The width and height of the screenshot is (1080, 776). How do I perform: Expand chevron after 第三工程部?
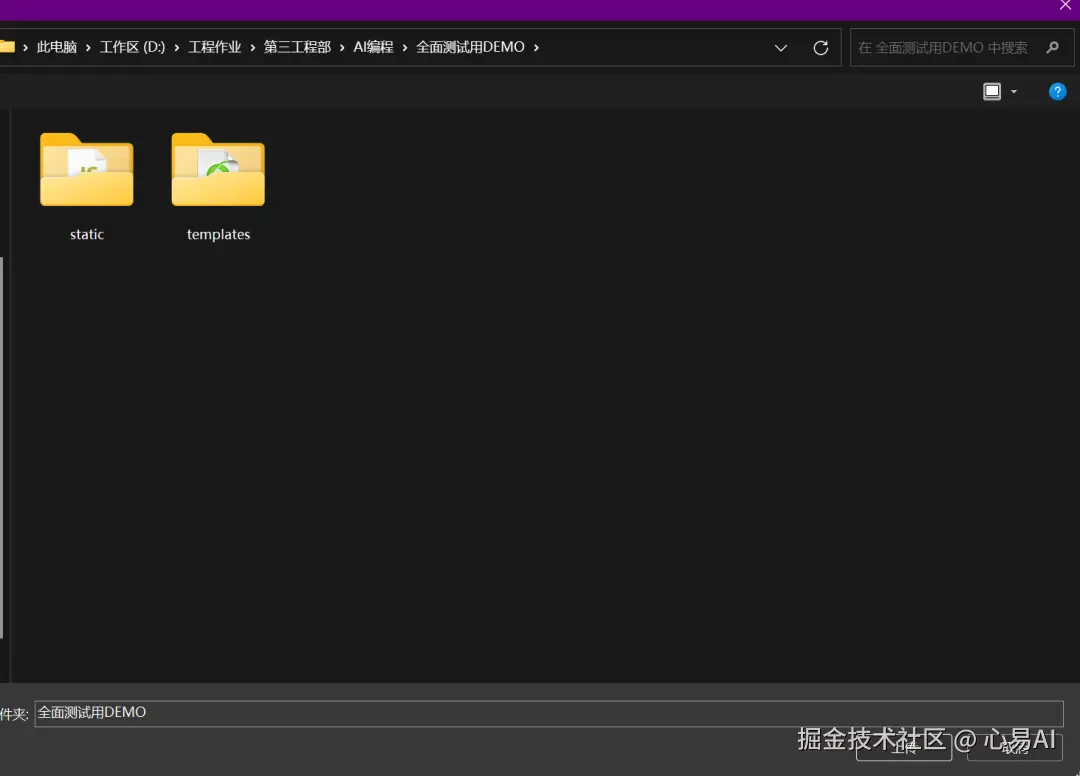342,48
